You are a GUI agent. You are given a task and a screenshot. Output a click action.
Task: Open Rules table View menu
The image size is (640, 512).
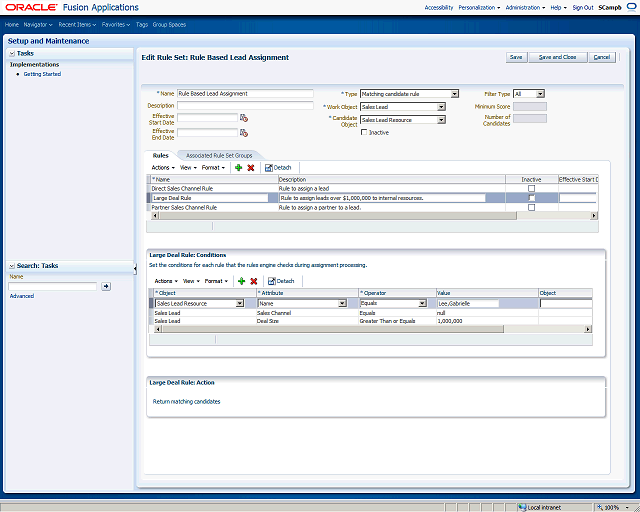188,167
